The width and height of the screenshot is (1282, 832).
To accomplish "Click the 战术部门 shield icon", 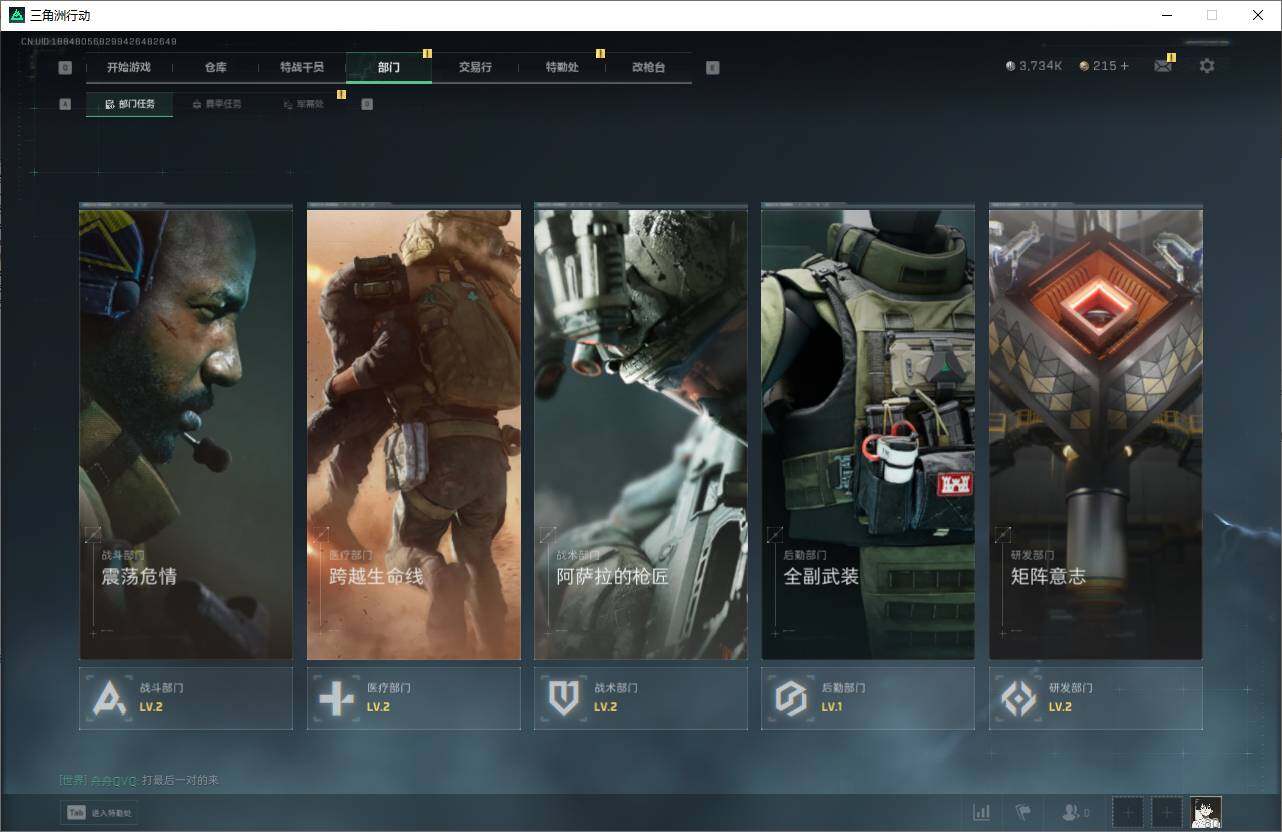I will (x=564, y=698).
